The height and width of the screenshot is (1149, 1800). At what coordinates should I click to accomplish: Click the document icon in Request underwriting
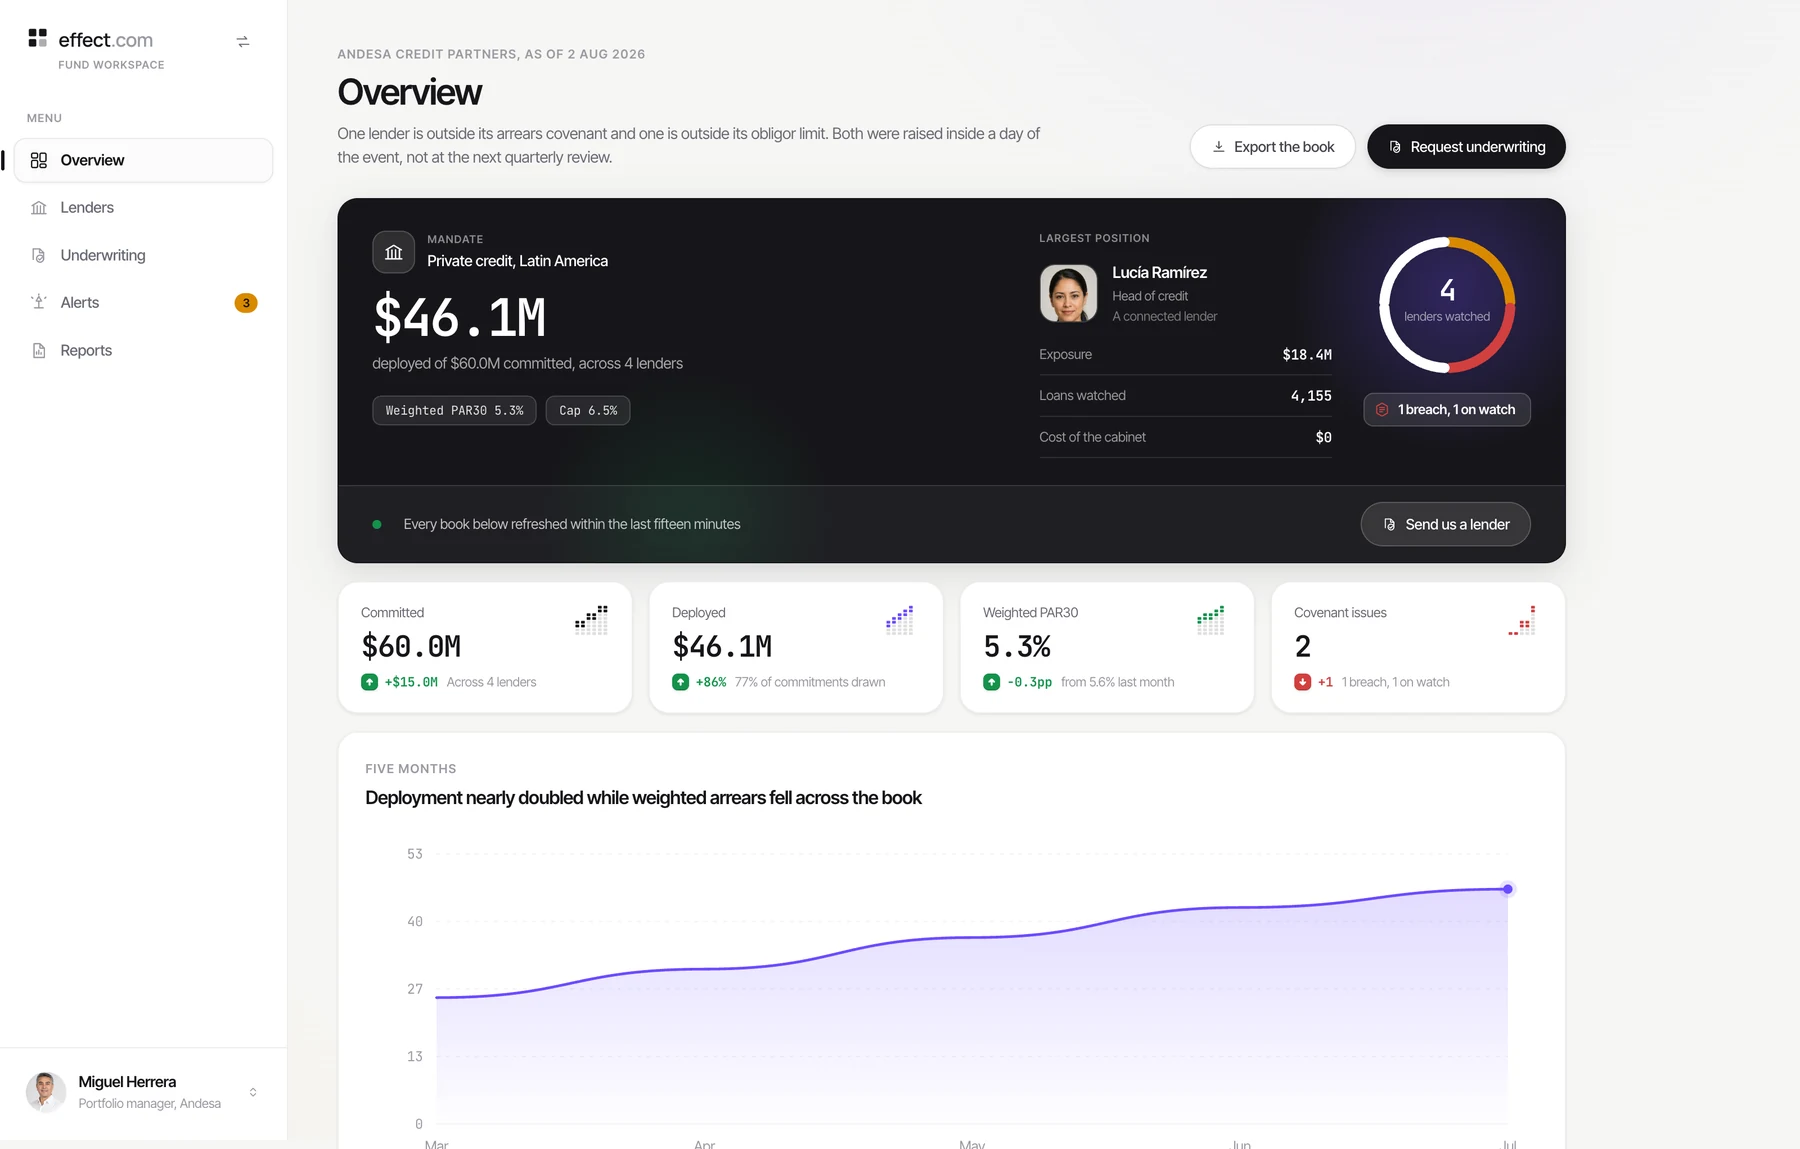[x=1395, y=147]
